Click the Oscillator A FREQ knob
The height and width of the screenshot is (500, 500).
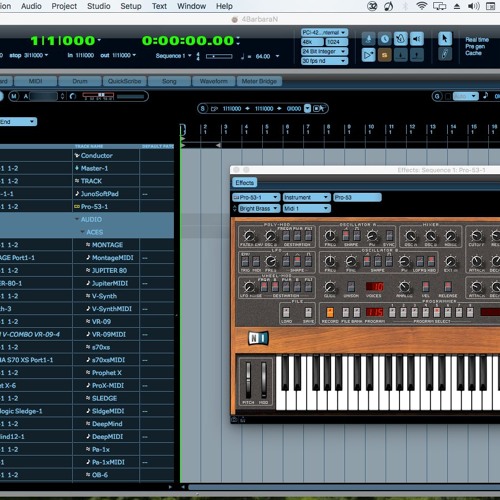(330, 236)
